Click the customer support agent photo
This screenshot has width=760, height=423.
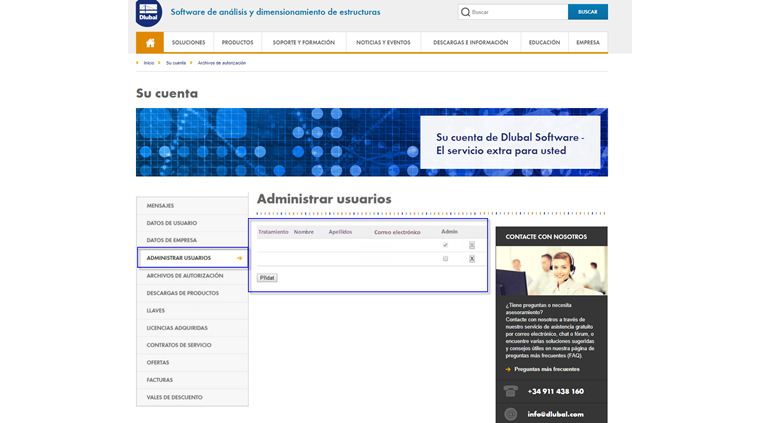(551, 271)
